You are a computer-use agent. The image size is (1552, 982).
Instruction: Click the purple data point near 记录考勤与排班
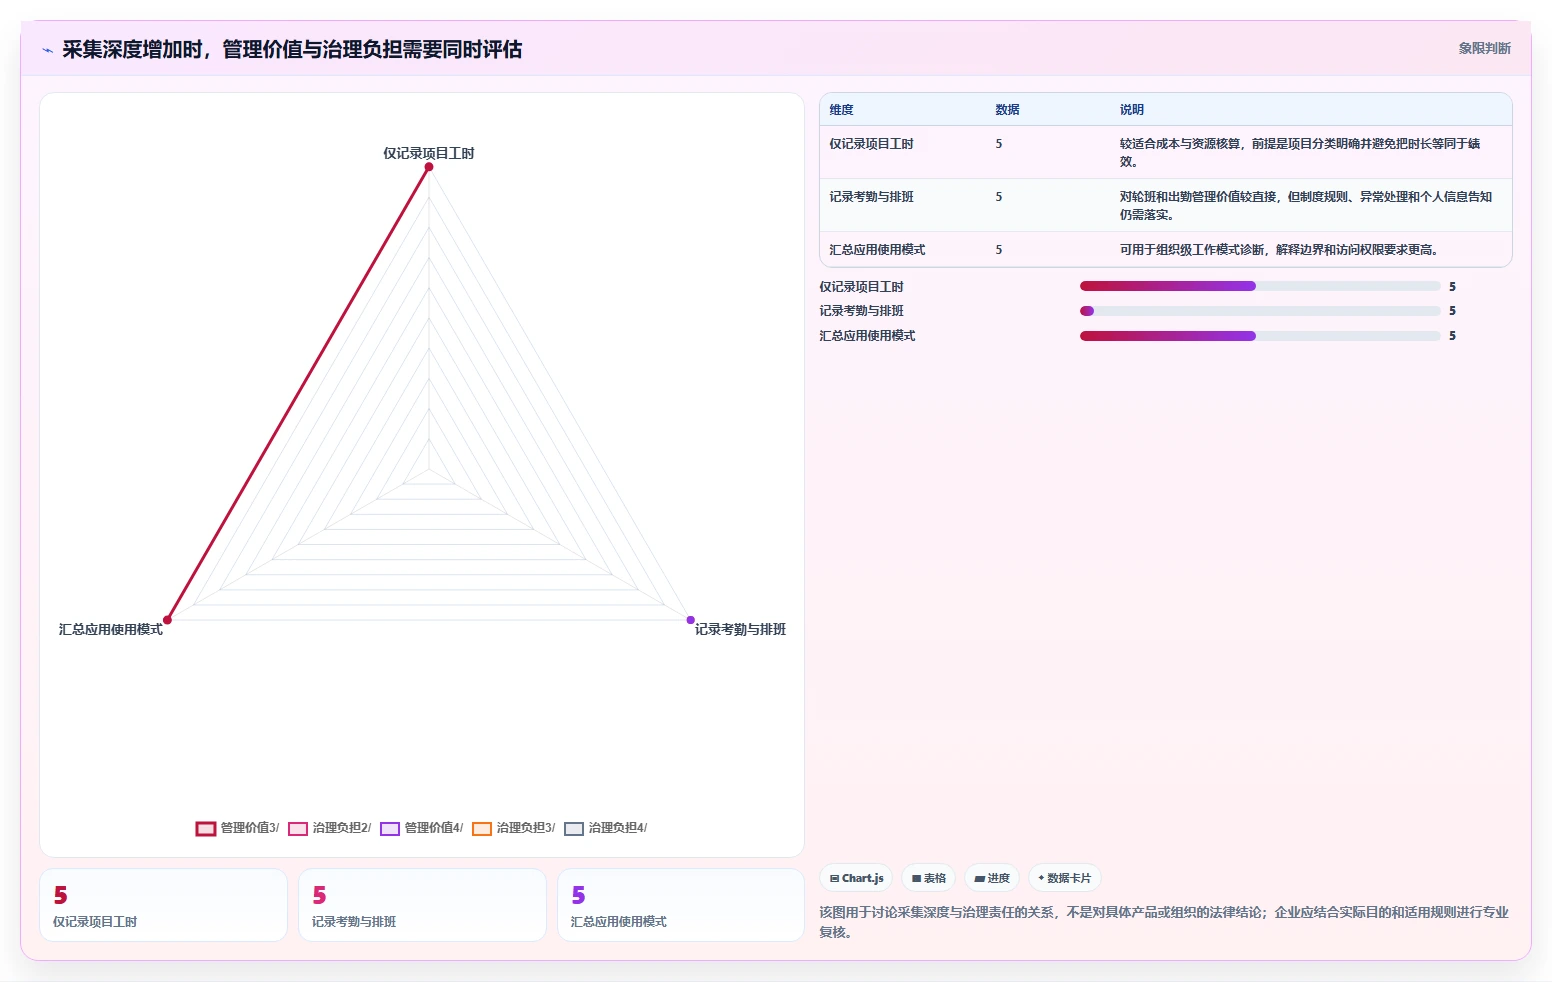[690, 620]
